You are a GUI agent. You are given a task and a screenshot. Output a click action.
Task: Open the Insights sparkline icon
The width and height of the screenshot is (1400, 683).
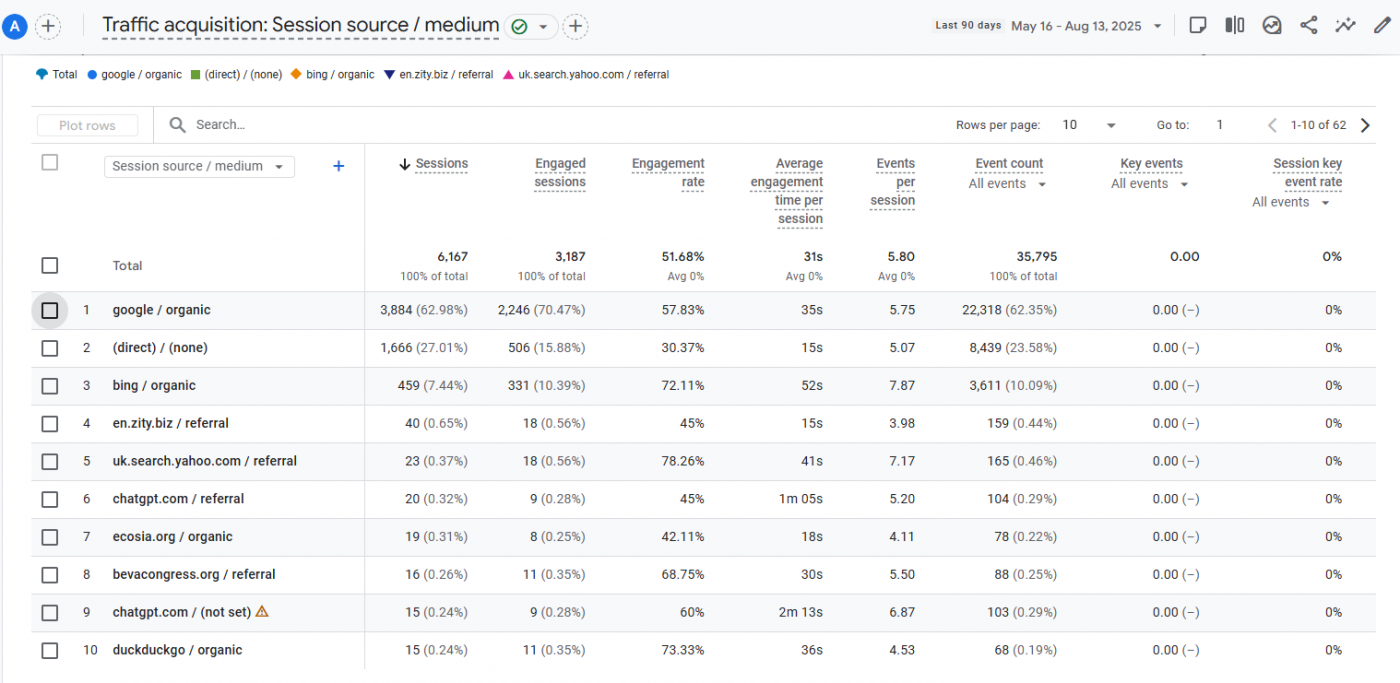pos(1345,26)
